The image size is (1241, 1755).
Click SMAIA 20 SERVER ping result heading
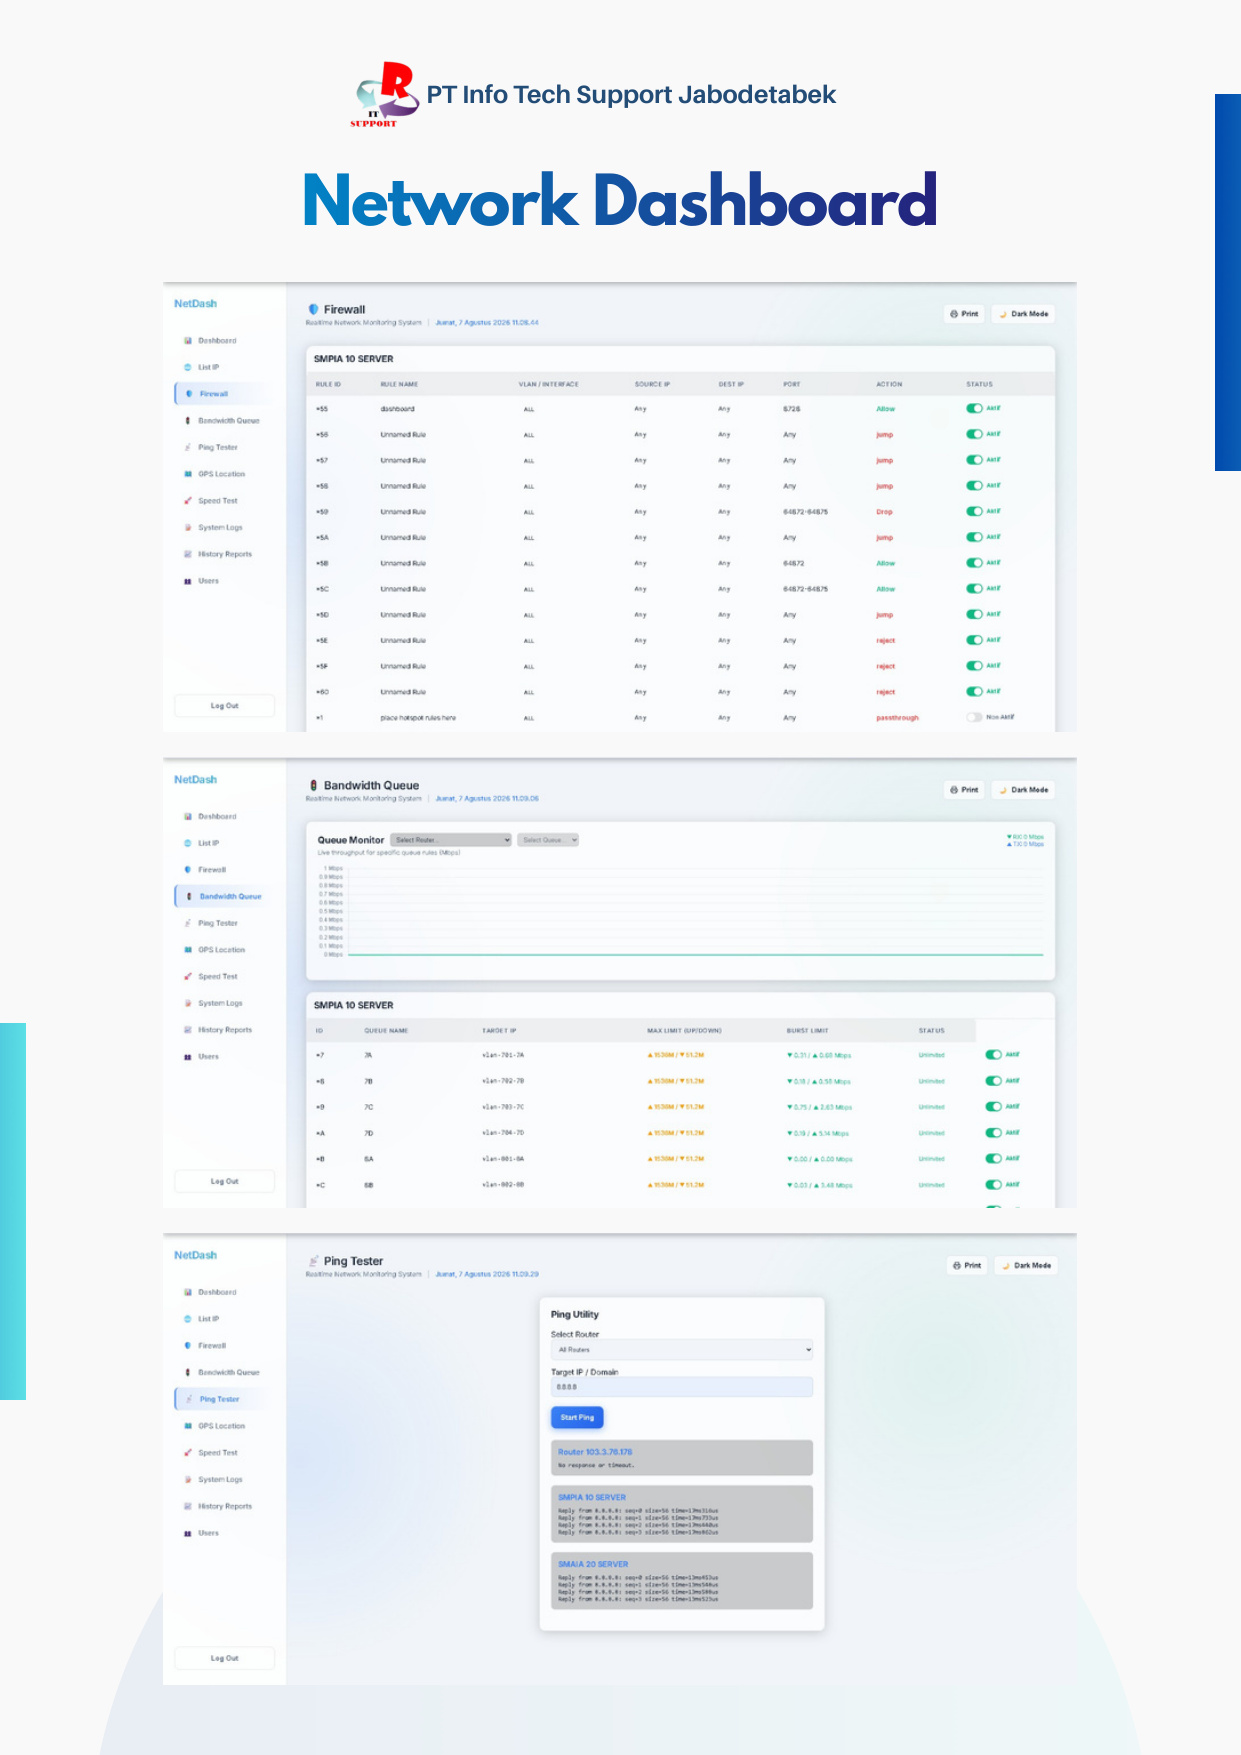tap(593, 1564)
